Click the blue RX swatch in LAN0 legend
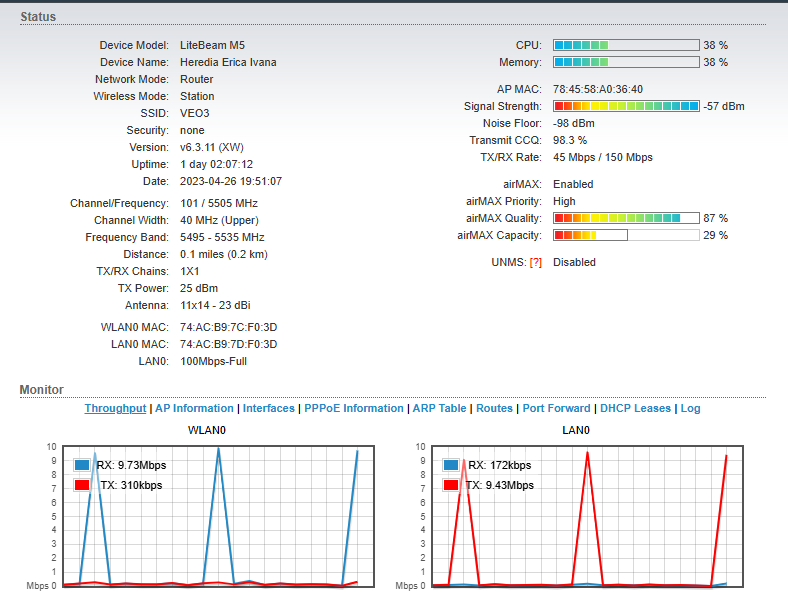Screen dimensions: 788x593 451,465
